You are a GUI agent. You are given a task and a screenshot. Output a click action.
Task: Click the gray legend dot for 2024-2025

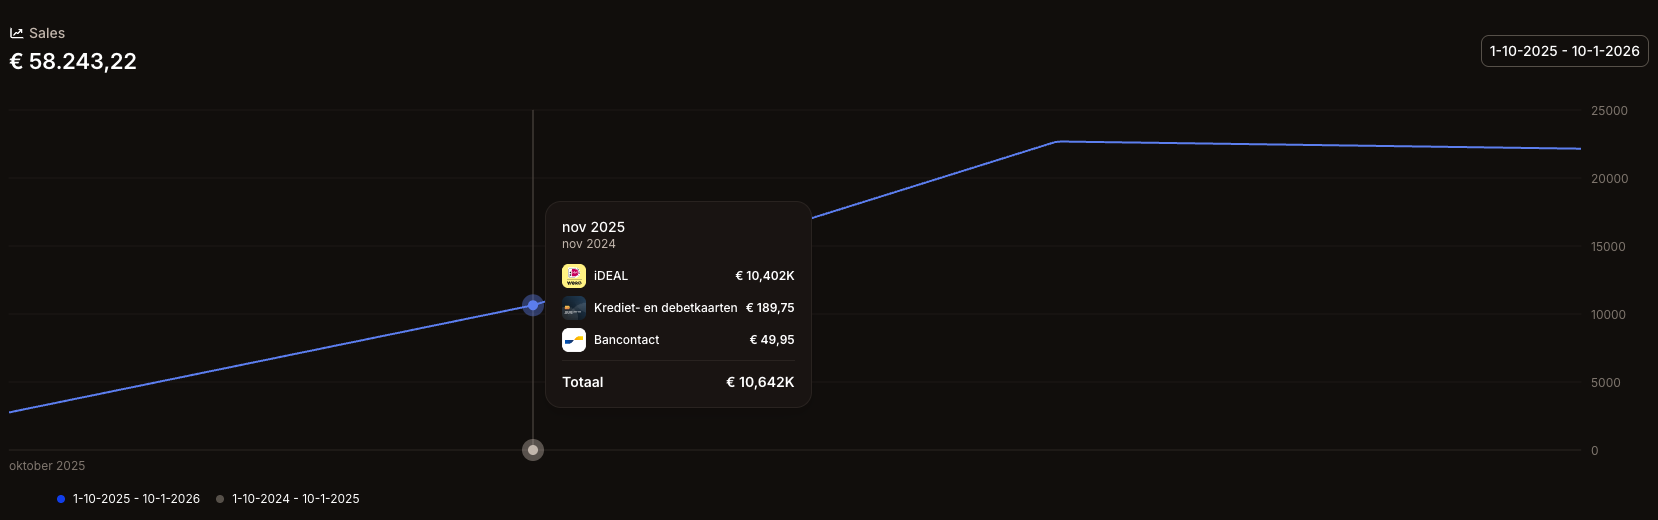220,499
